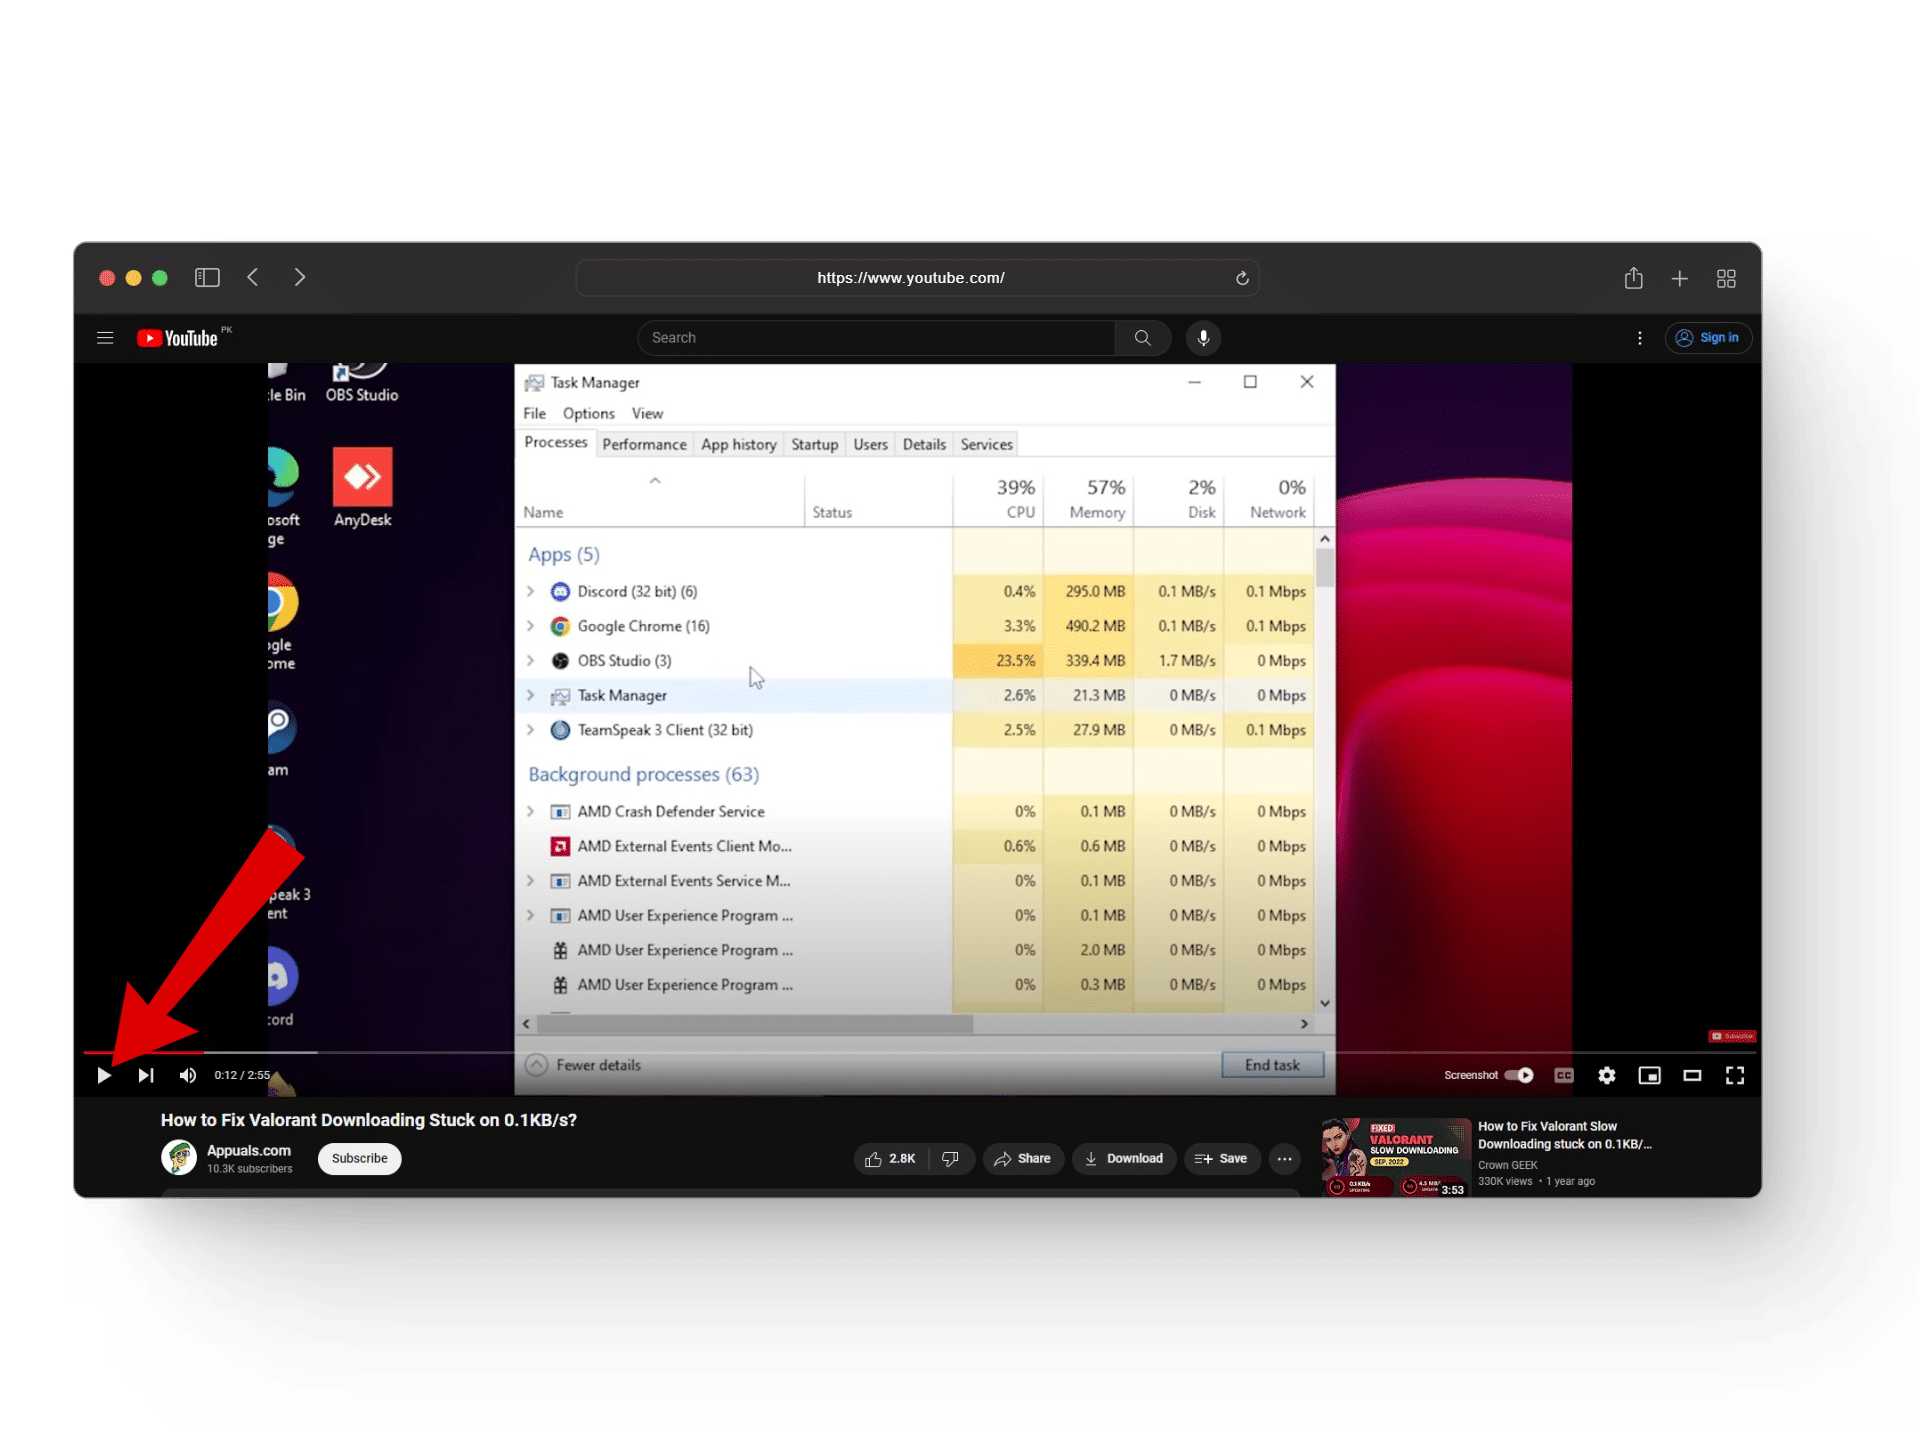Toggle the Screenshot autoplay switch
Image resolution: width=1920 pixels, height=1440 pixels.
(1519, 1075)
